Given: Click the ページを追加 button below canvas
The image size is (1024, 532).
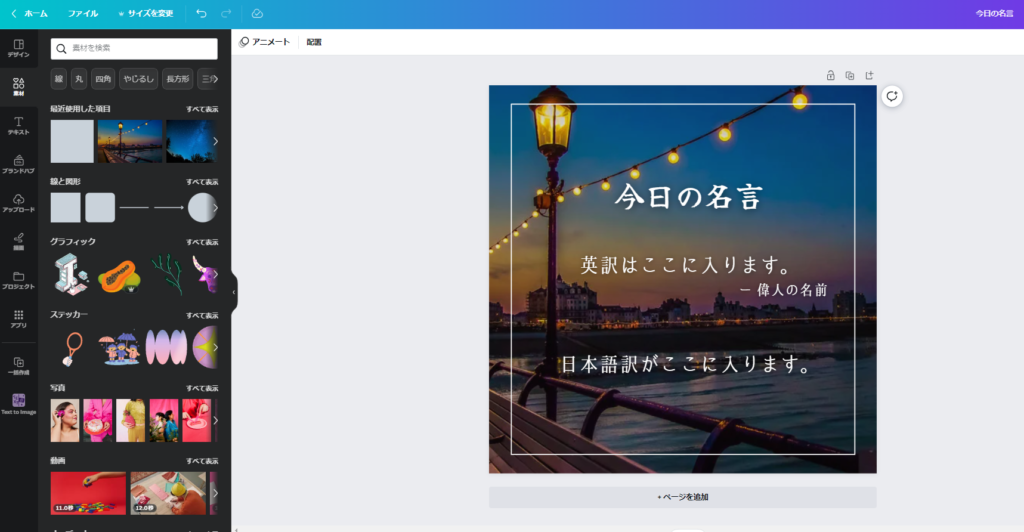Looking at the screenshot, I should [682, 497].
